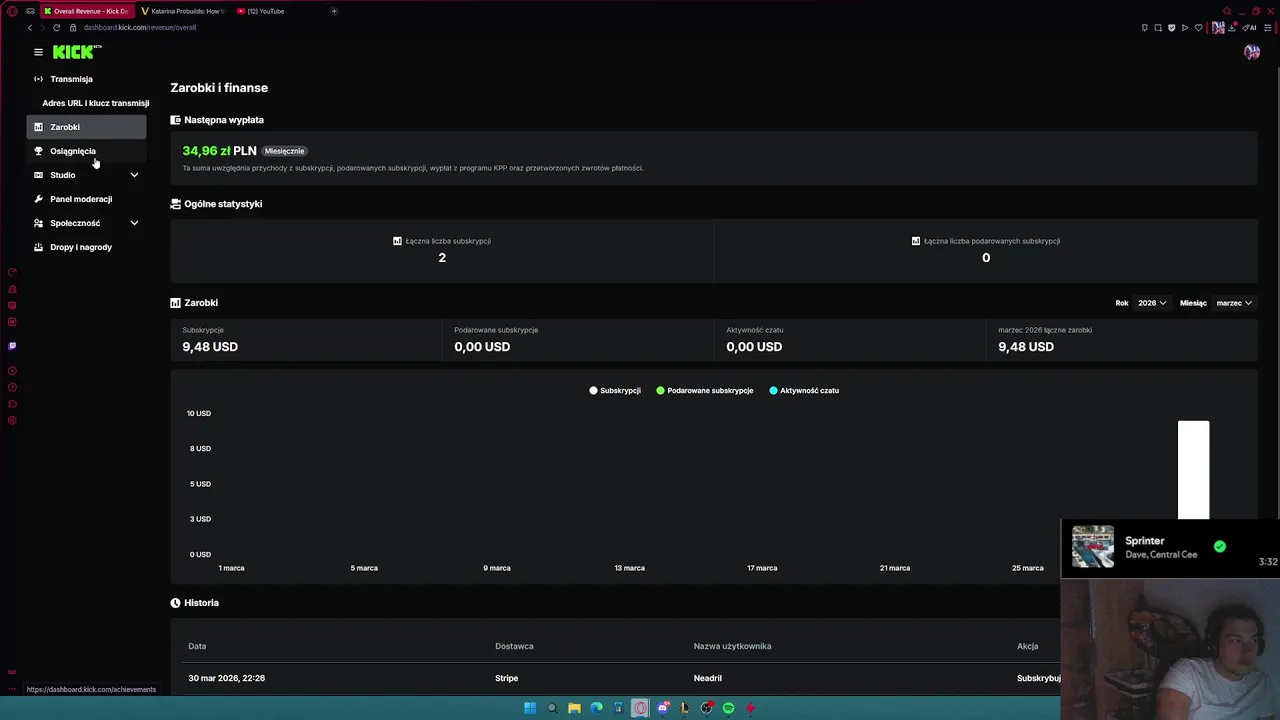Open taskbar search magnifier
Viewport: 1280px width, 720px height.
click(552, 708)
